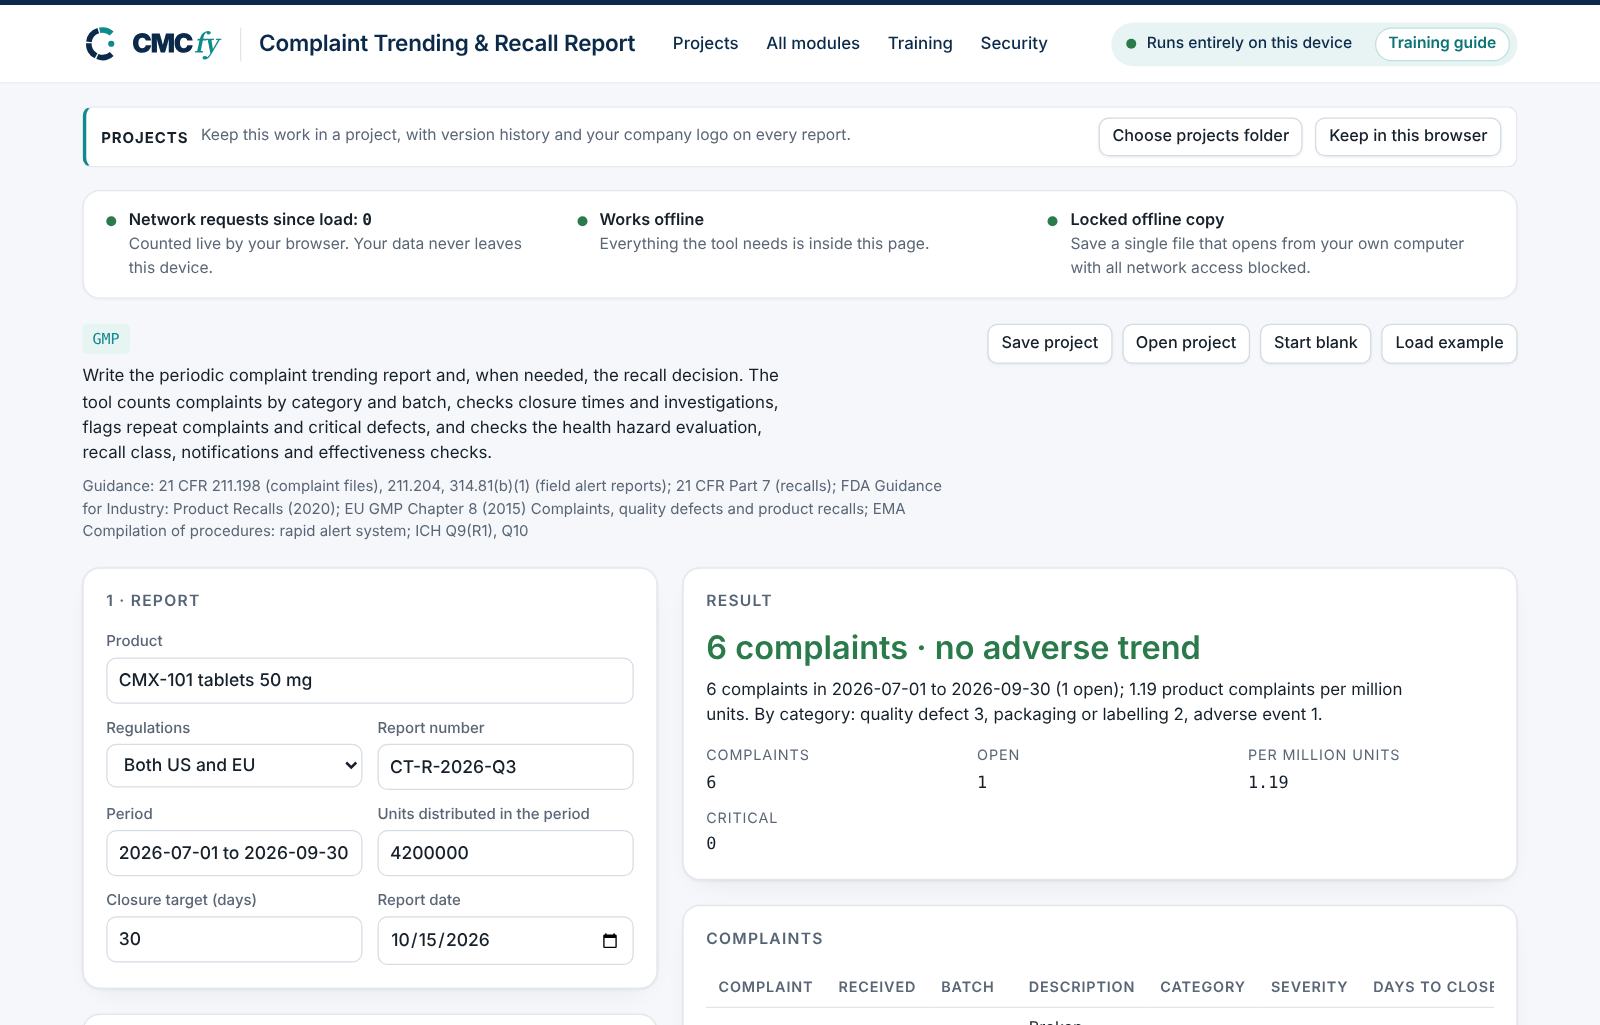Click the 'Works offline' heading

652,219
